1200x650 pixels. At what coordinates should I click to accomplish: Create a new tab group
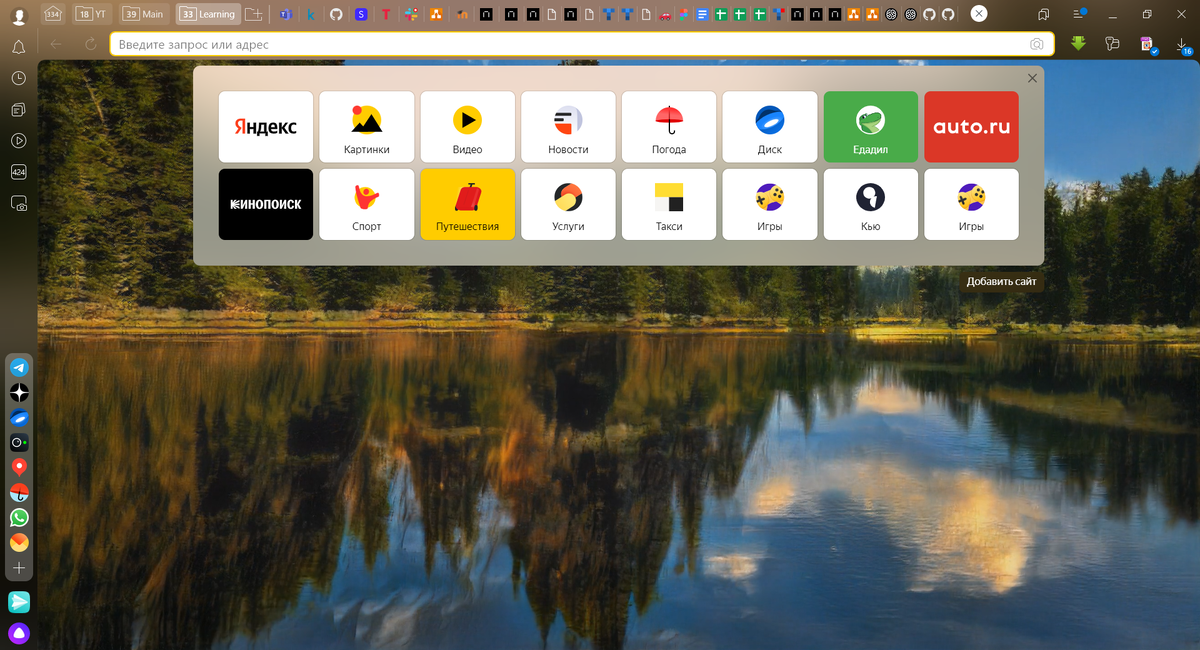(254, 14)
